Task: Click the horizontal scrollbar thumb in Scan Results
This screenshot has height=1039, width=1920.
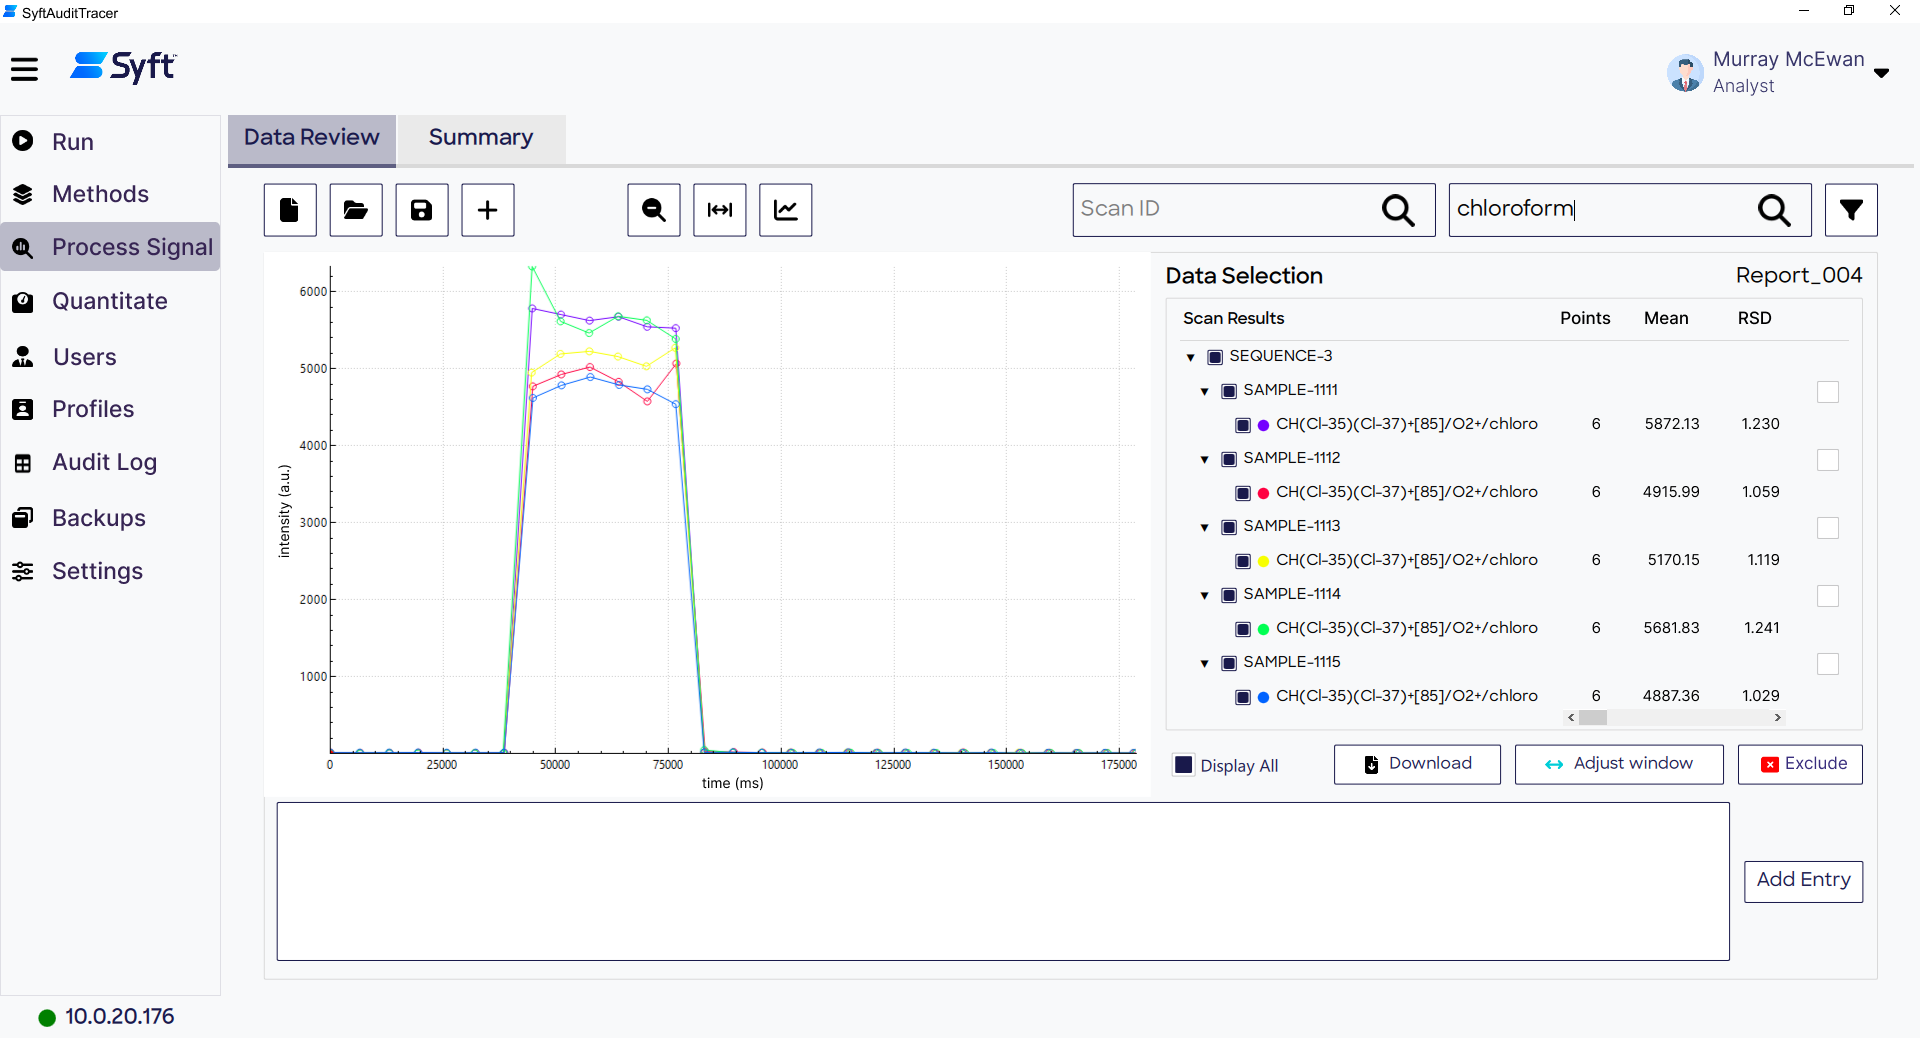Action: (1593, 718)
